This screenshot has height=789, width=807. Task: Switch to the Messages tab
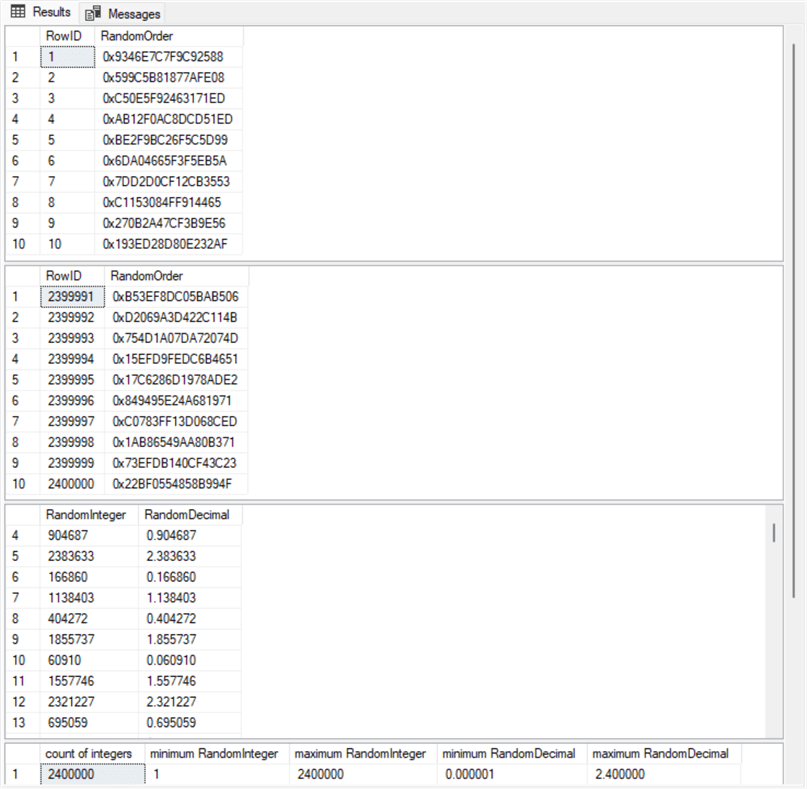pyautogui.click(x=132, y=14)
